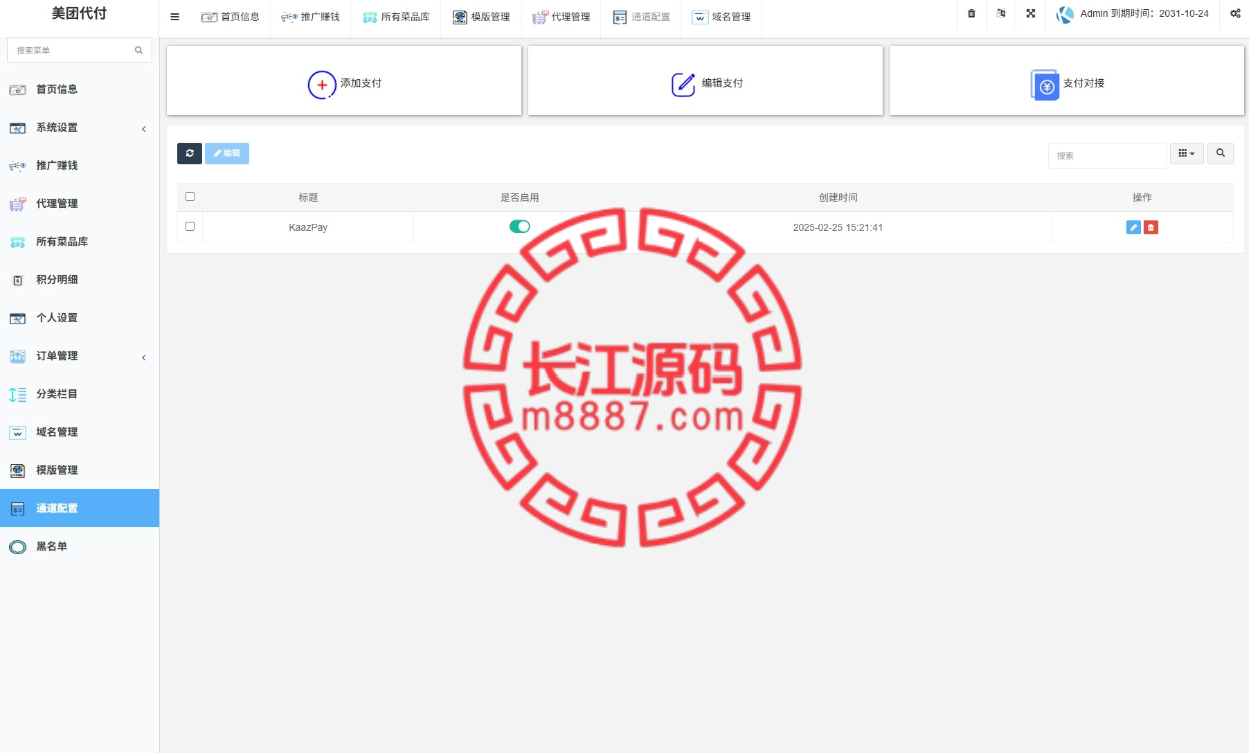Image resolution: width=1249 pixels, height=753 pixels.
Task: Click the 订单管理 sidebar icon
Action: (17, 356)
